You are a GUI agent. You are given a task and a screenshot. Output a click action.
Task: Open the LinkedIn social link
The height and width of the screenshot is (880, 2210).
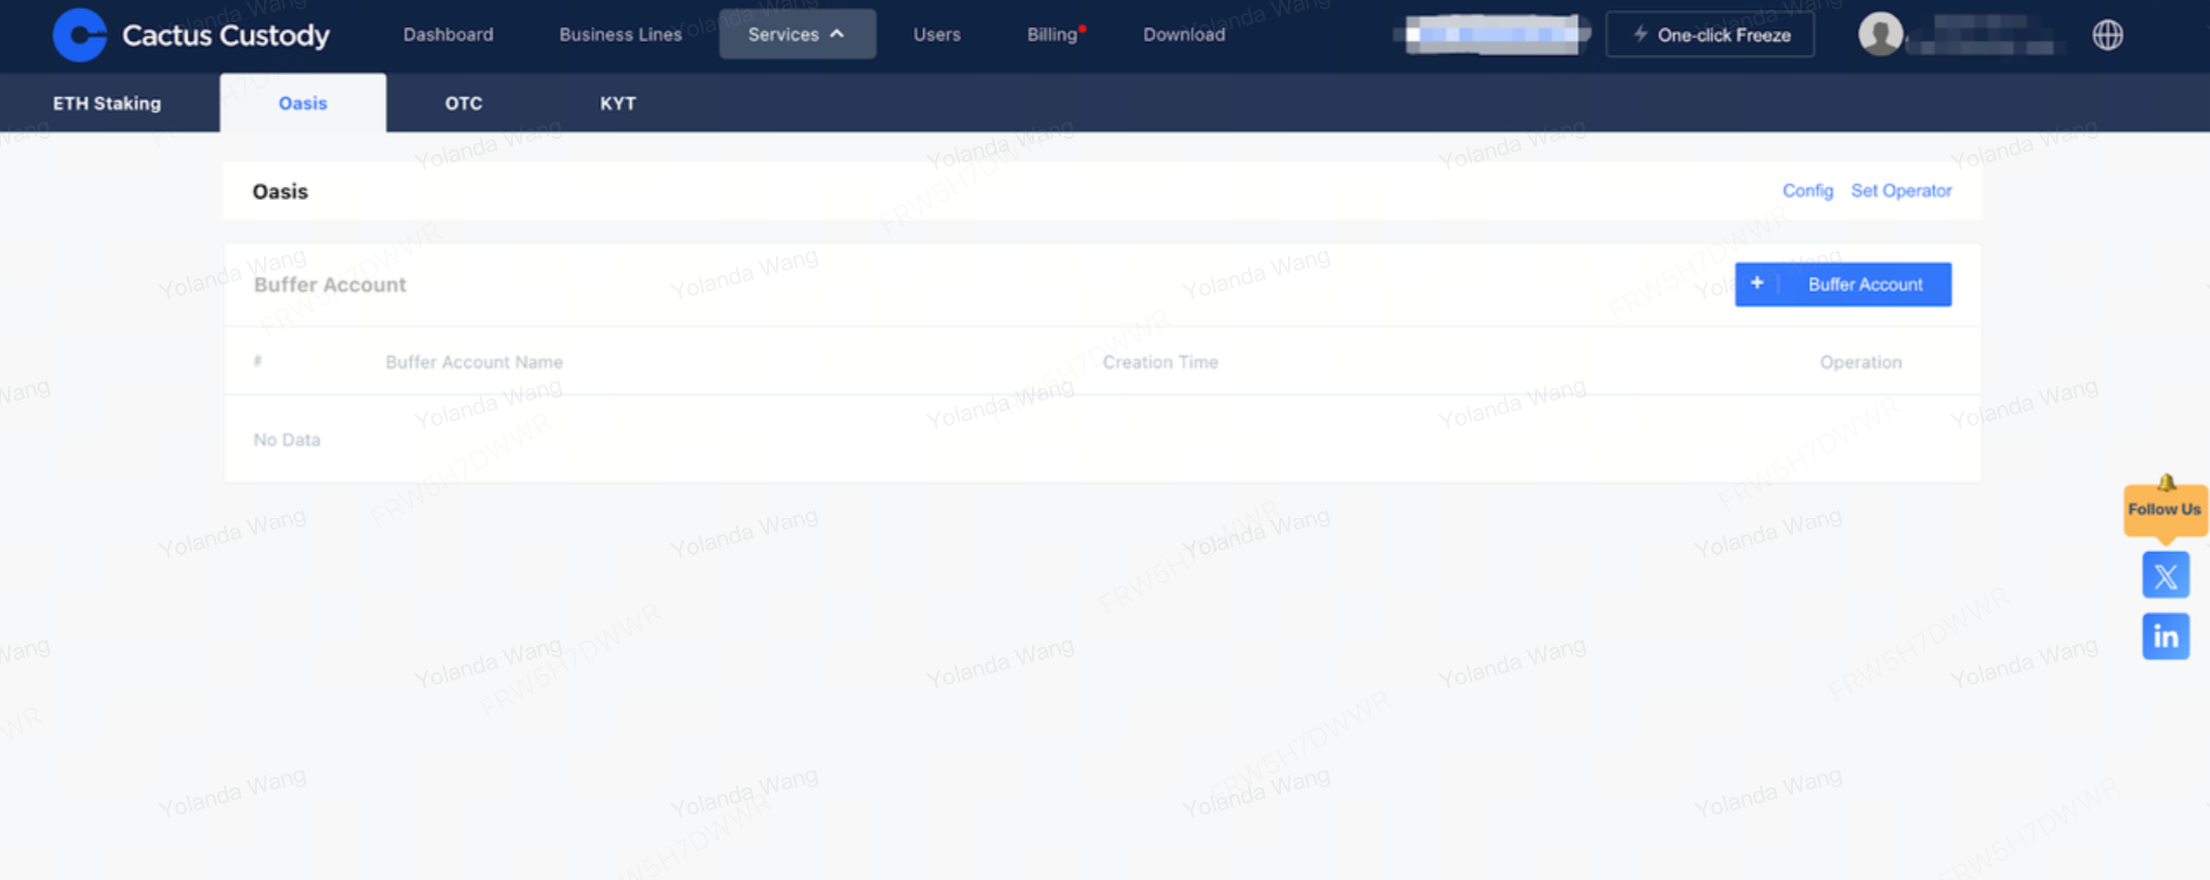pos(2165,636)
